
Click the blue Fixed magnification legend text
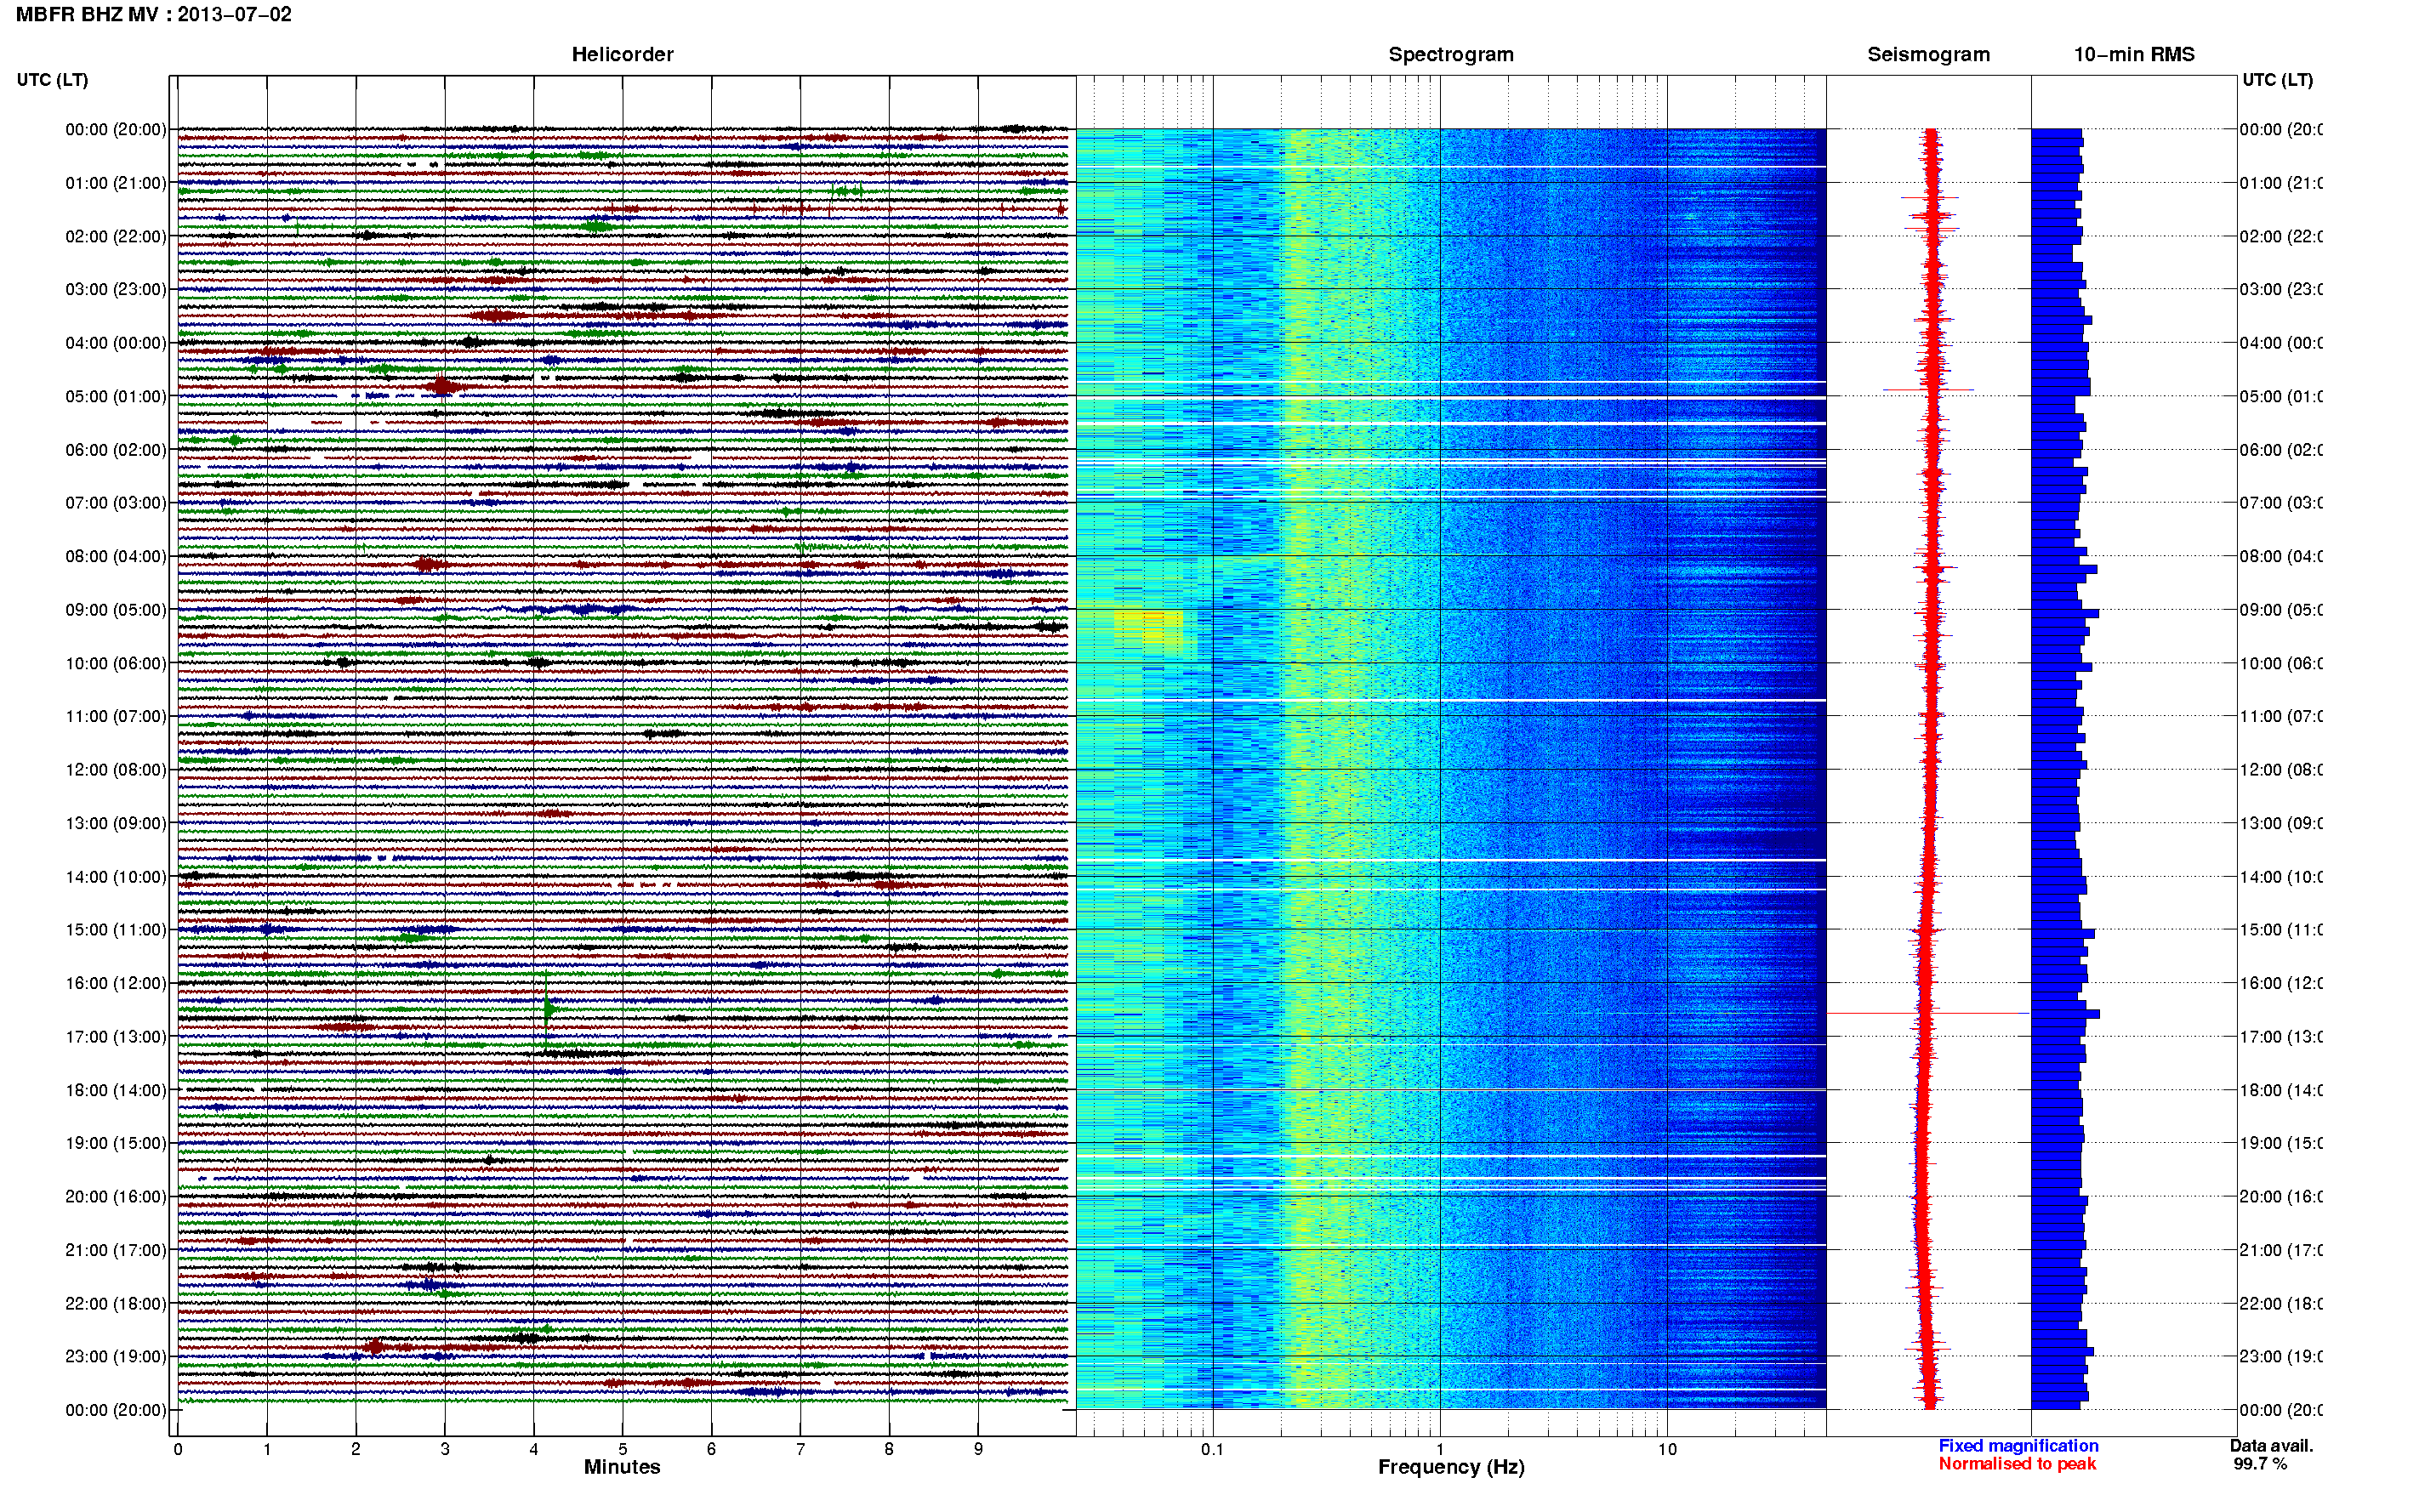point(2018,1446)
